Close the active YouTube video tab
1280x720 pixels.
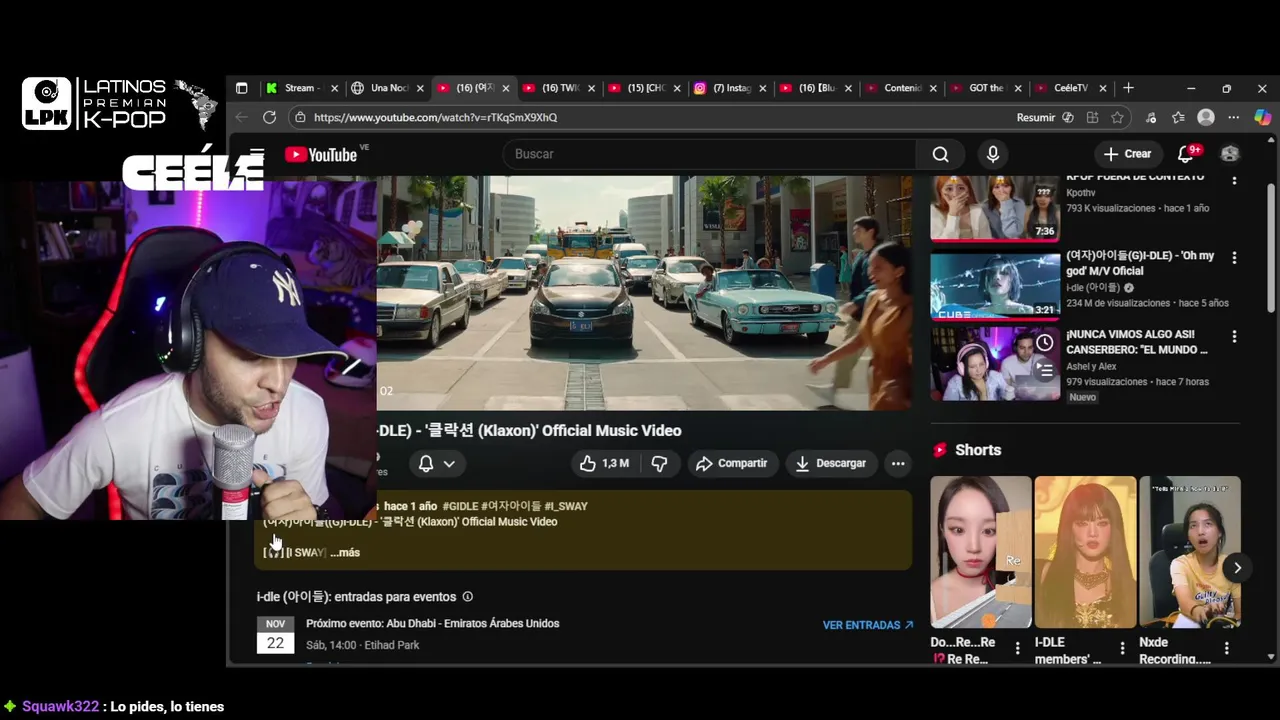[x=506, y=88]
